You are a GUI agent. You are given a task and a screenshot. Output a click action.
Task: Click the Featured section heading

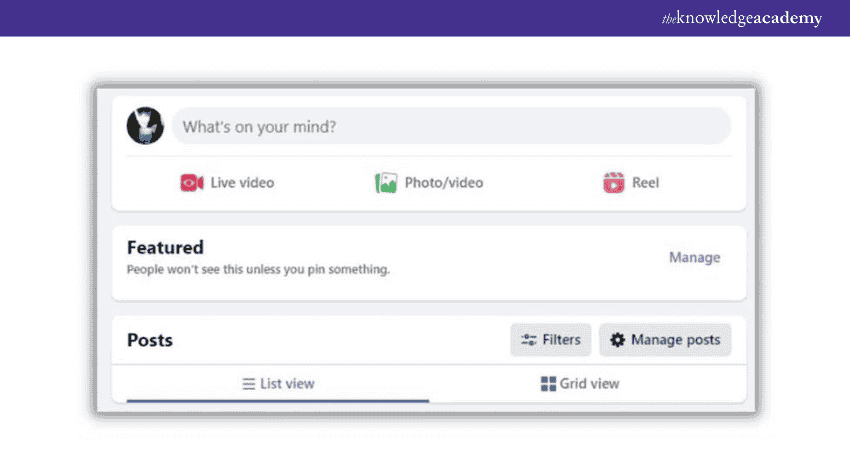tap(165, 247)
